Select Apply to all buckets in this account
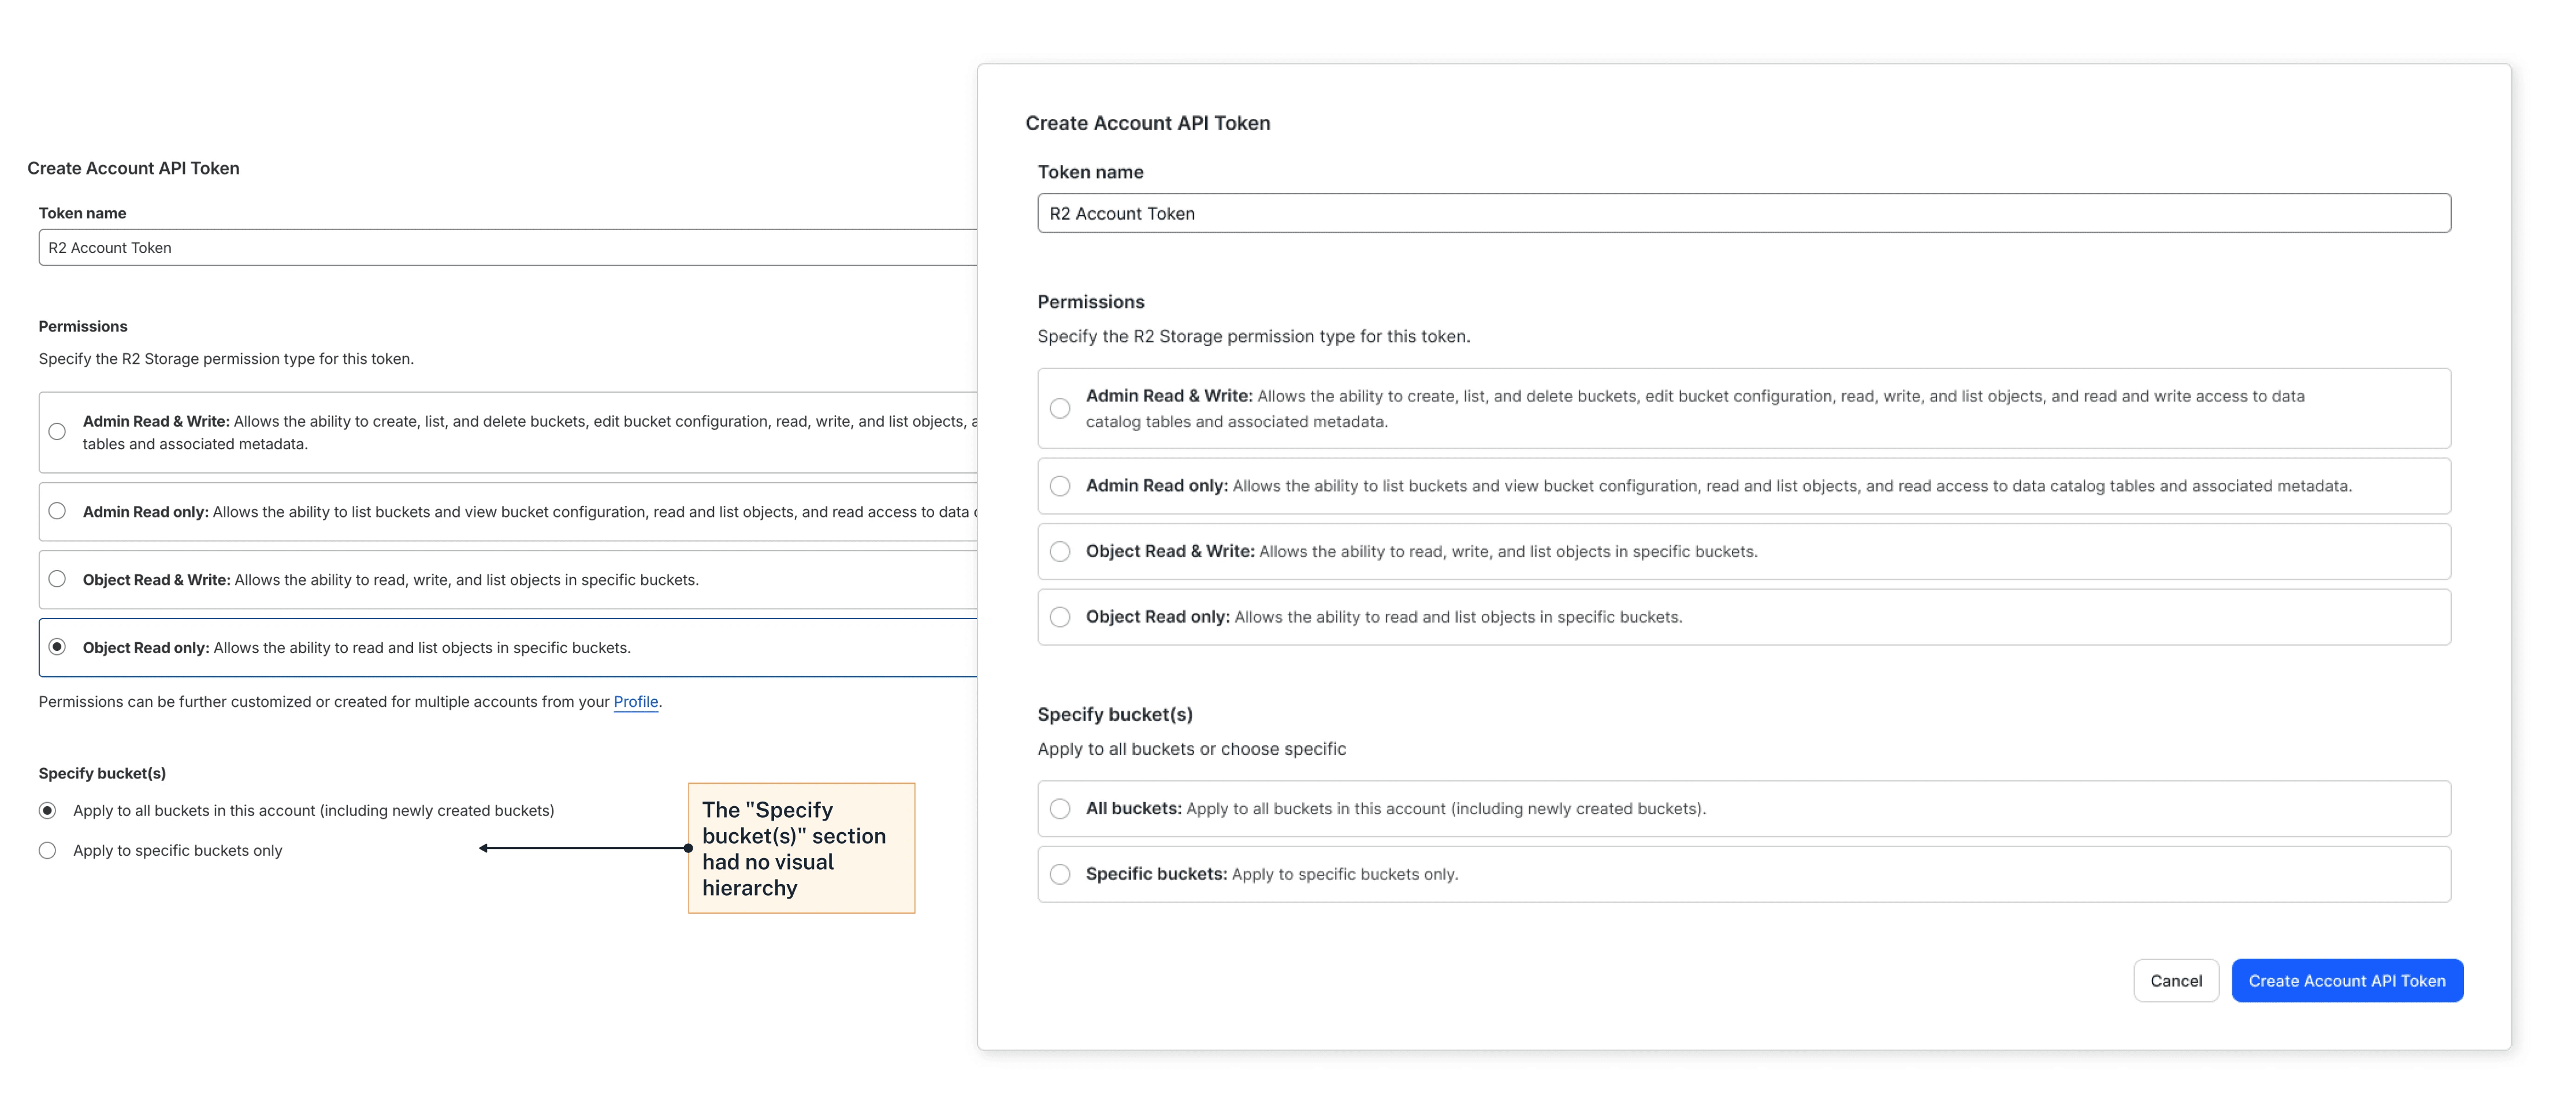 47,810
